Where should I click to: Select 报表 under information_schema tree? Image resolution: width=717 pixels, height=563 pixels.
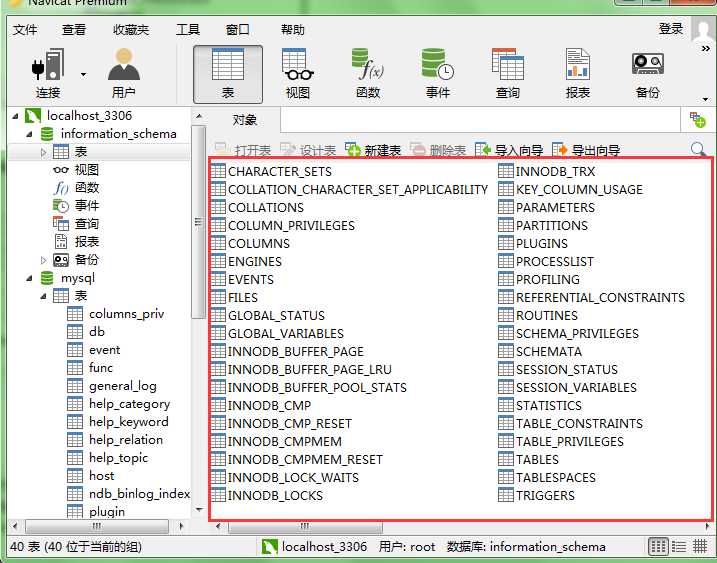pyautogui.click(x=87, y=241)
